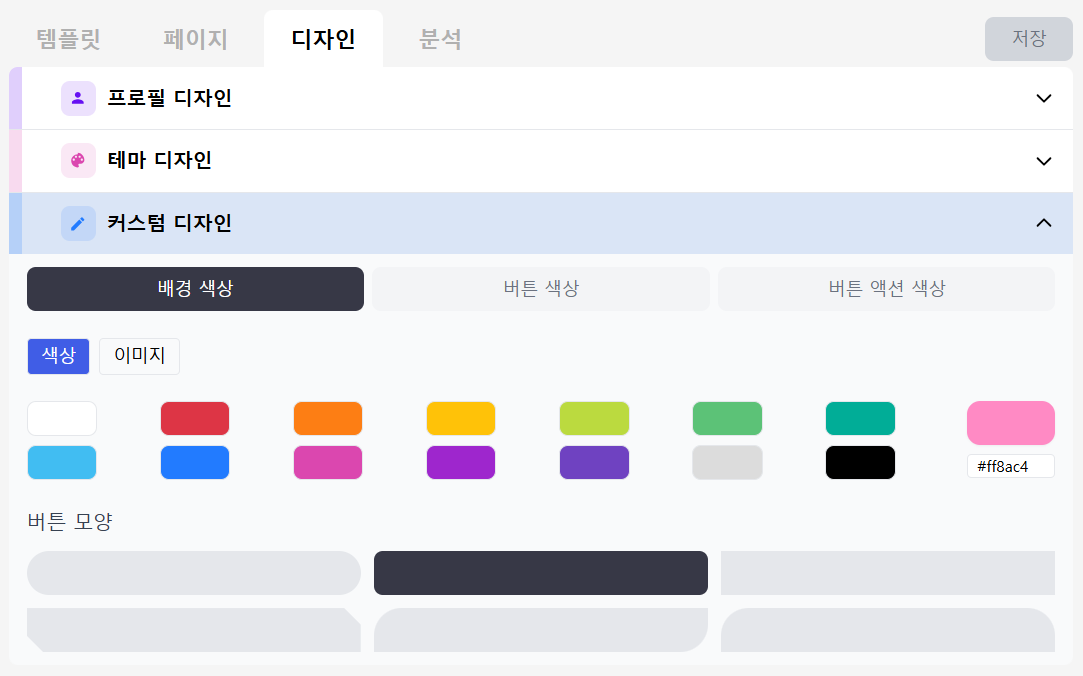Open the 페이지 tab

(x=196, y=39)
